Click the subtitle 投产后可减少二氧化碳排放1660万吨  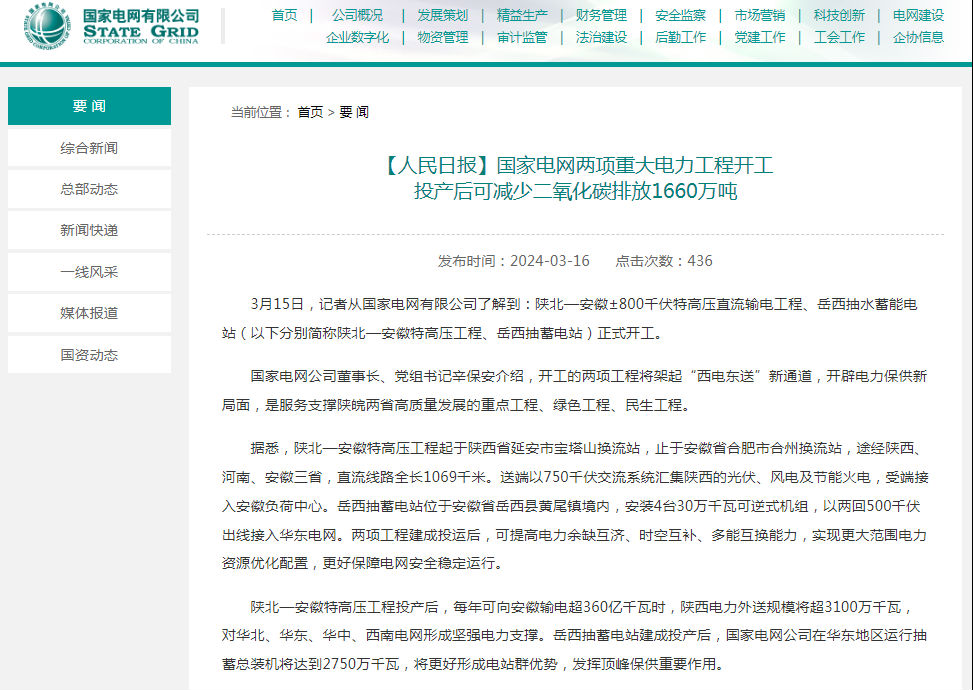[576, 191]
